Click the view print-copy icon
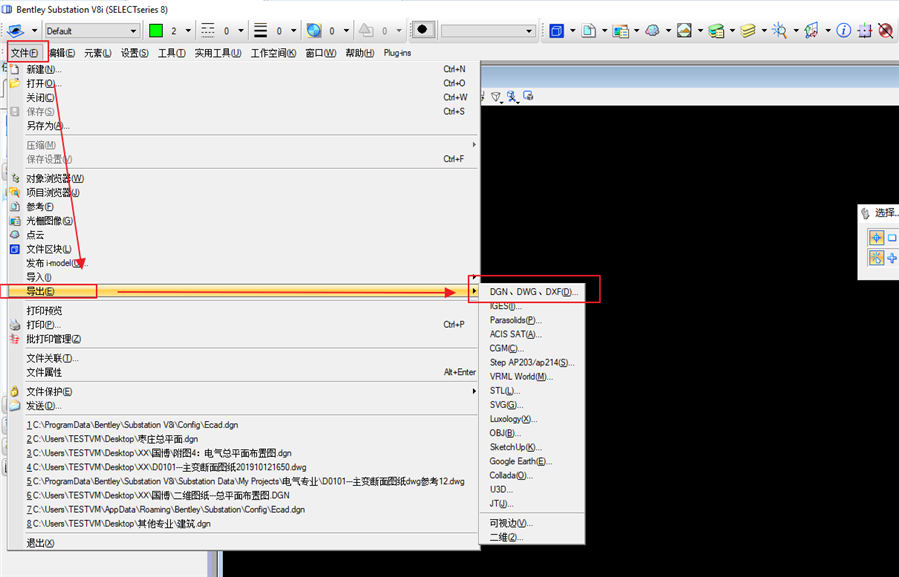The height and width of the screenshot is (577, 899). 528,96
